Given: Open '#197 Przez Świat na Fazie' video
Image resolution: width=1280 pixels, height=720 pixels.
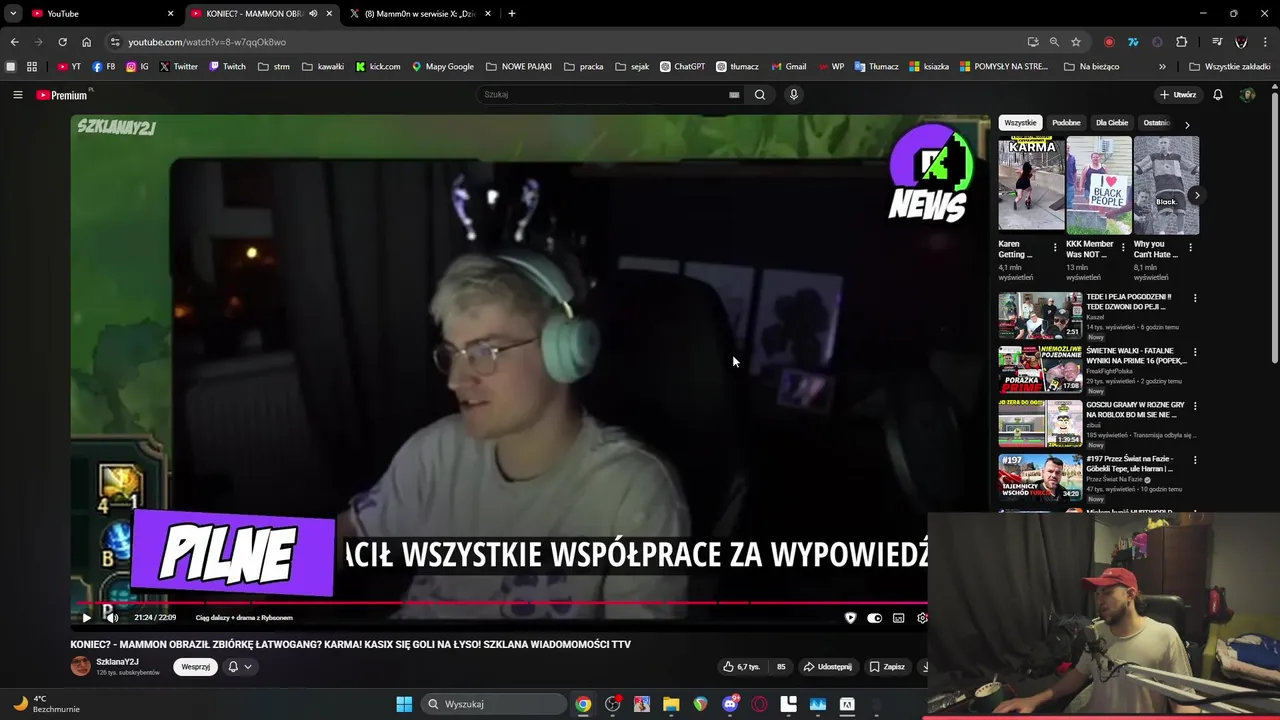Looking at the screenshot, I should (x=1040, y=478).
